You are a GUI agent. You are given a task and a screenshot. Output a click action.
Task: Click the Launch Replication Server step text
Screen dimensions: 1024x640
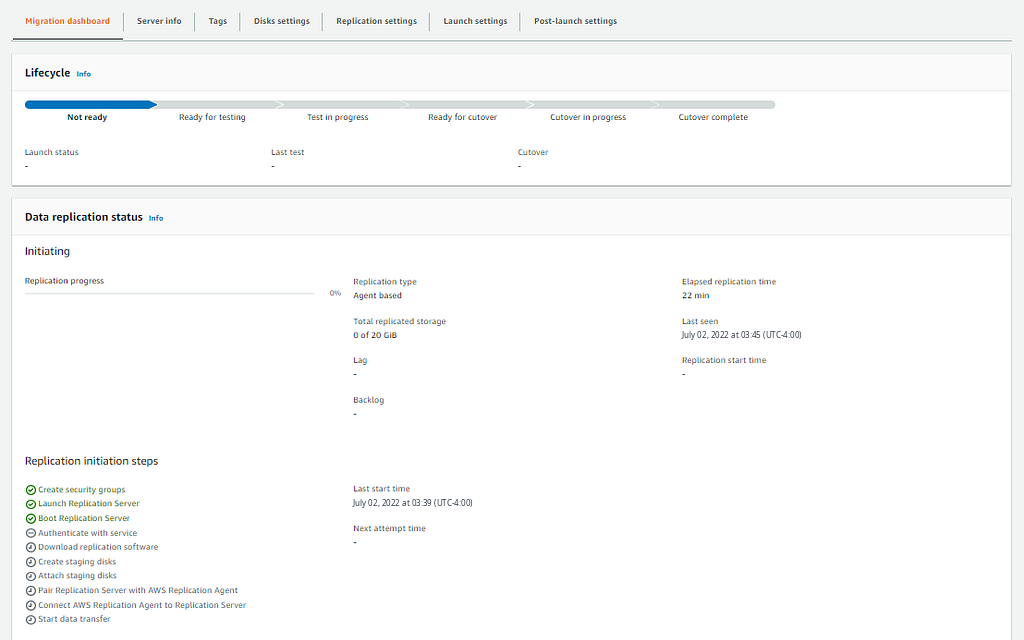point(89,504)
